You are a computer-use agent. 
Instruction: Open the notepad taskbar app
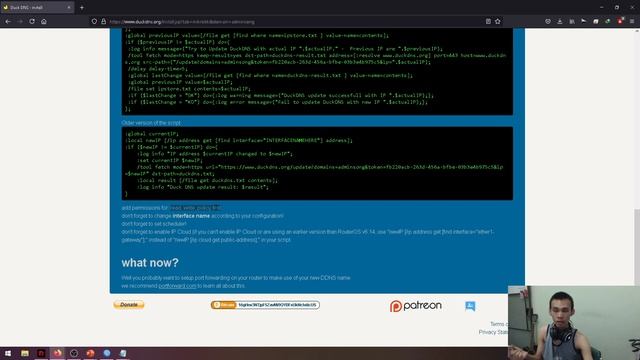tap(123, 353)
